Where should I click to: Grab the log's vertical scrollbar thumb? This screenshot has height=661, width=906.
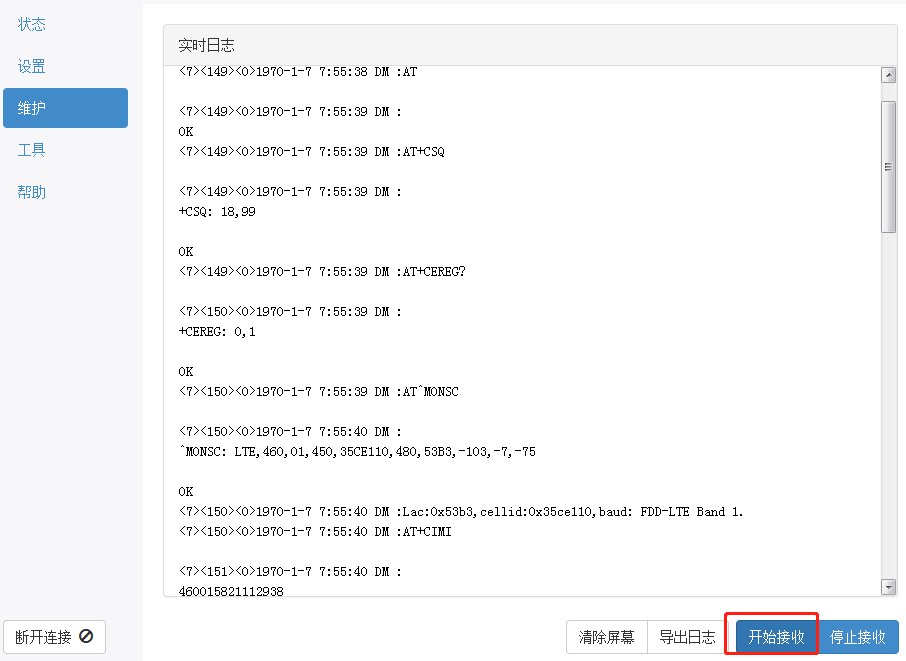[x=888, y=166]
